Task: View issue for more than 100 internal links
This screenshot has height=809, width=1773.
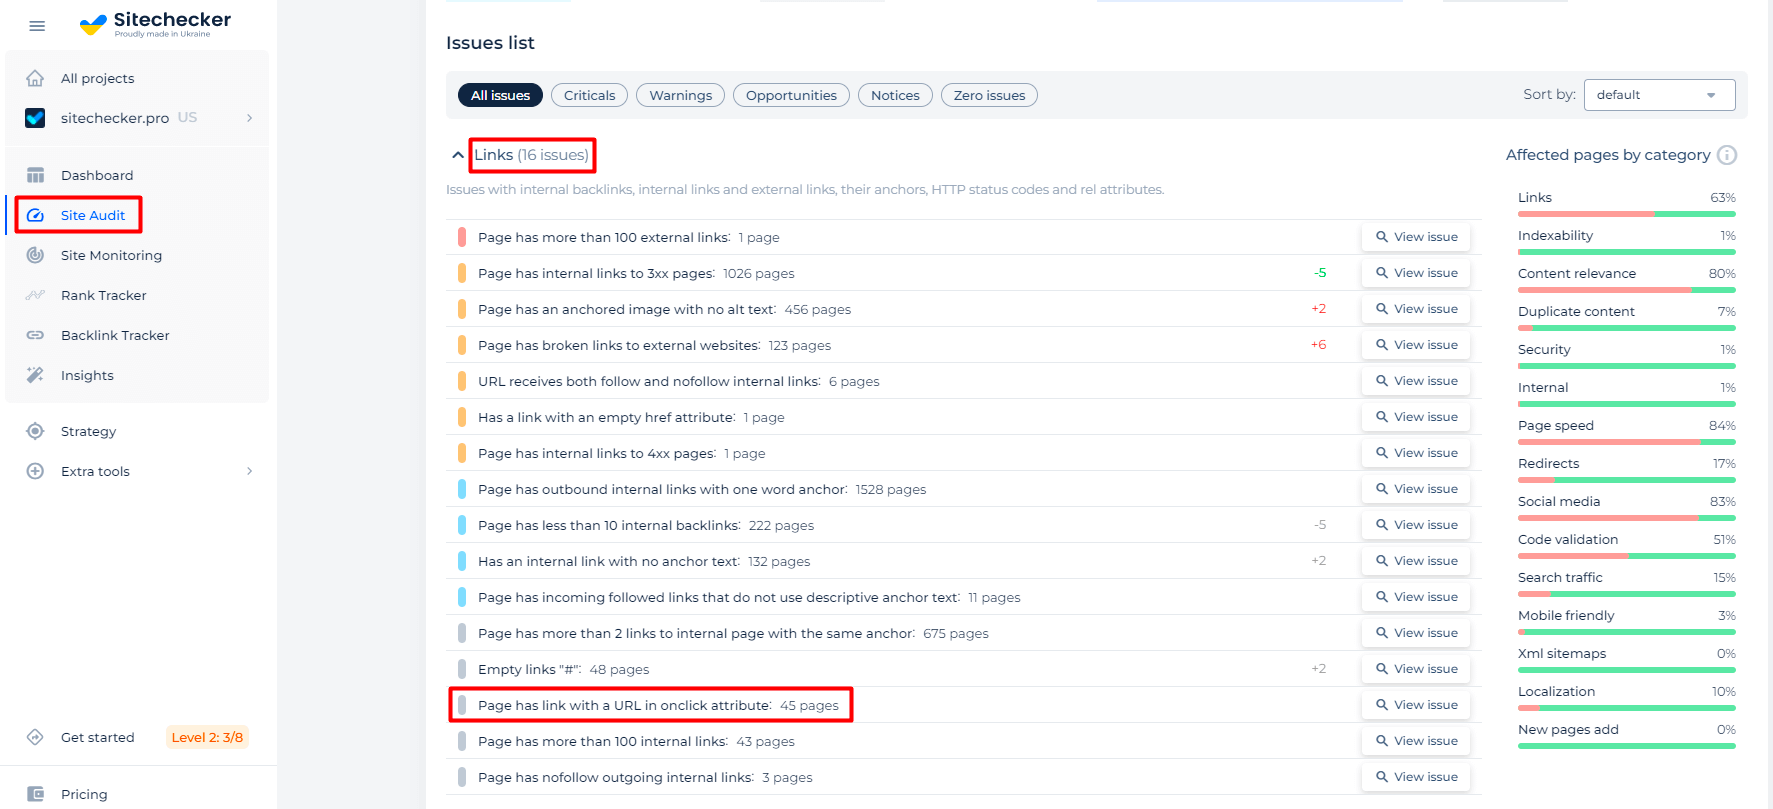Action: click(1416, 741)
